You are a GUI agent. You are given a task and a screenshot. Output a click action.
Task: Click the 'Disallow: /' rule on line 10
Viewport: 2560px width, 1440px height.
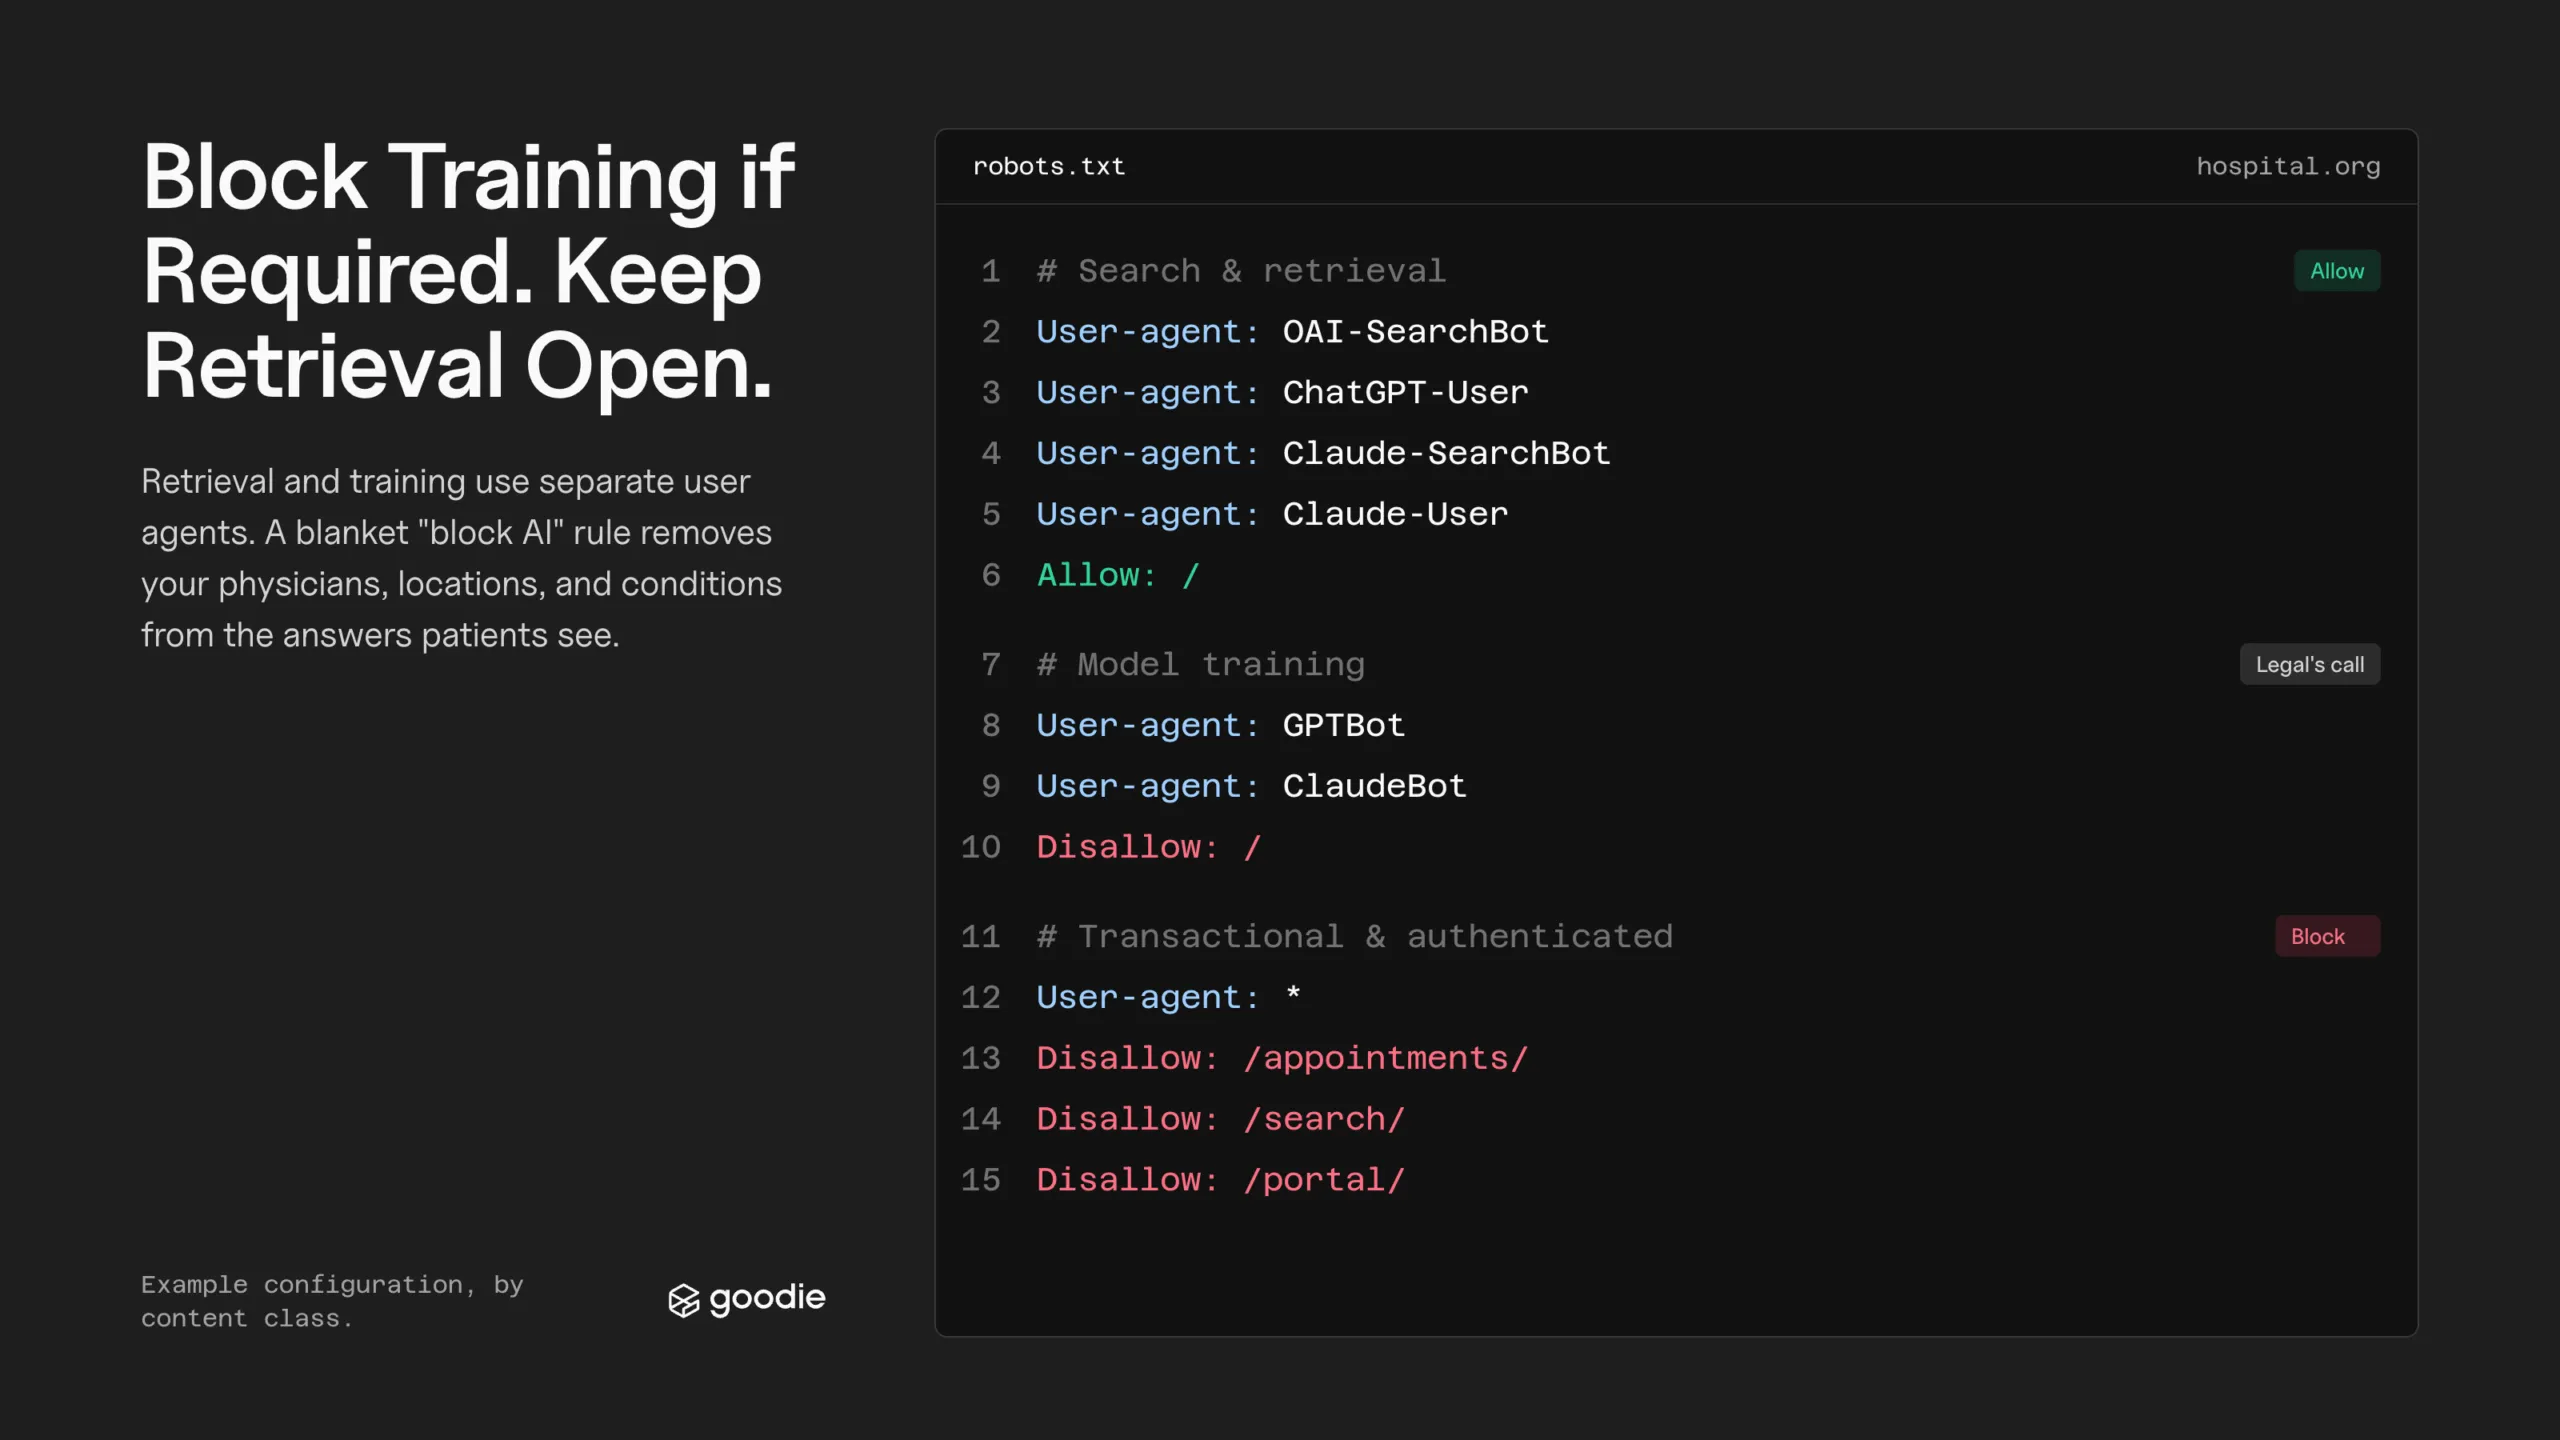click(x=1148, y=847)
